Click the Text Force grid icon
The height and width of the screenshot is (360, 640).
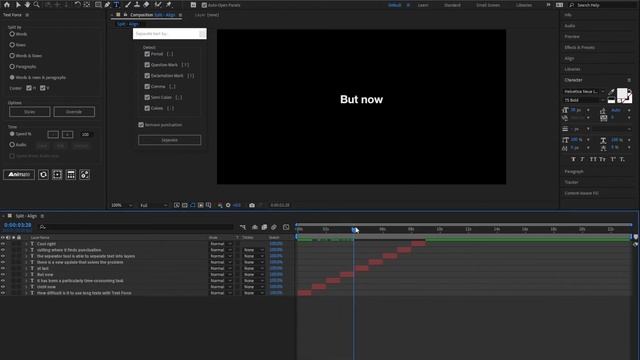(71, 175)
